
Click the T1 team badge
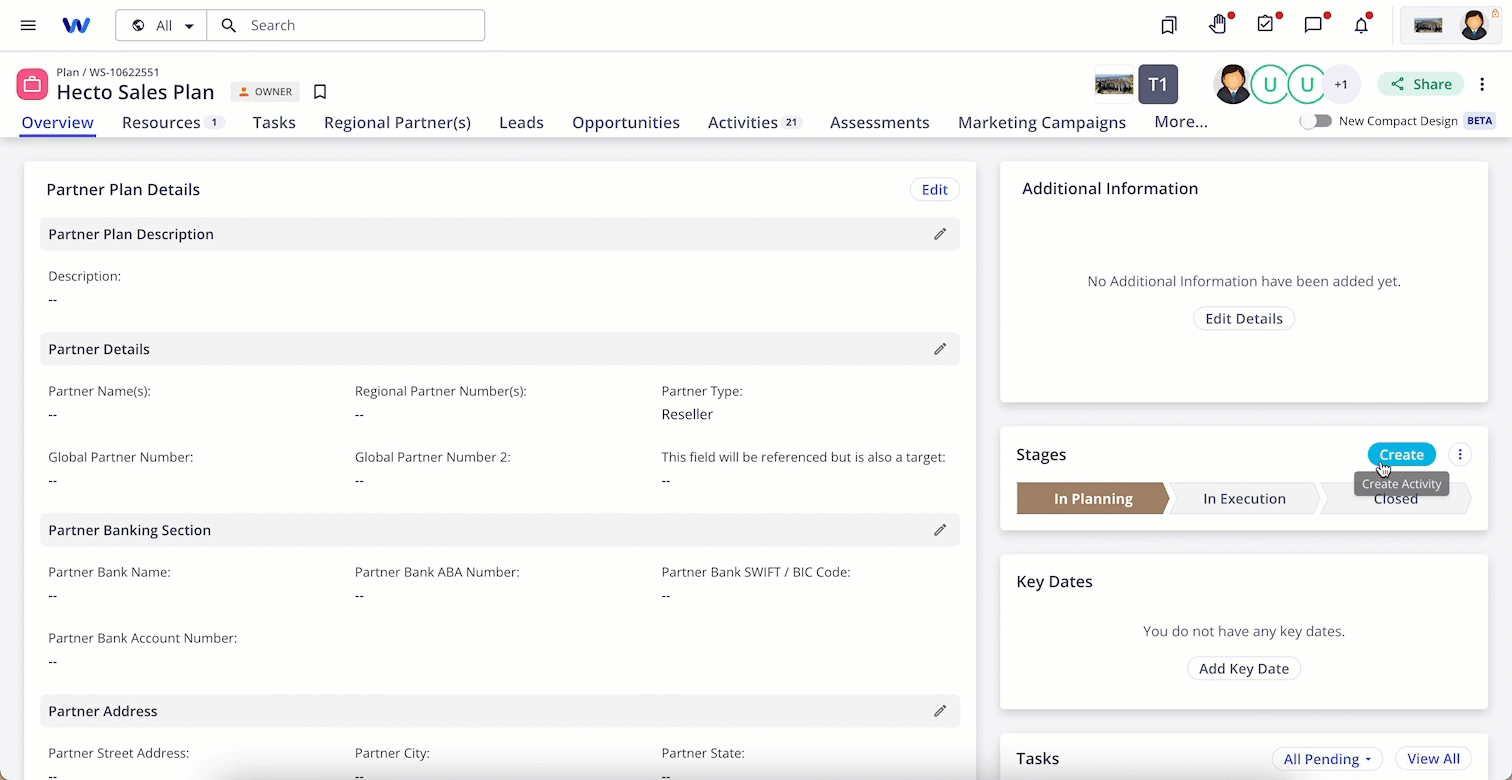1158,84
